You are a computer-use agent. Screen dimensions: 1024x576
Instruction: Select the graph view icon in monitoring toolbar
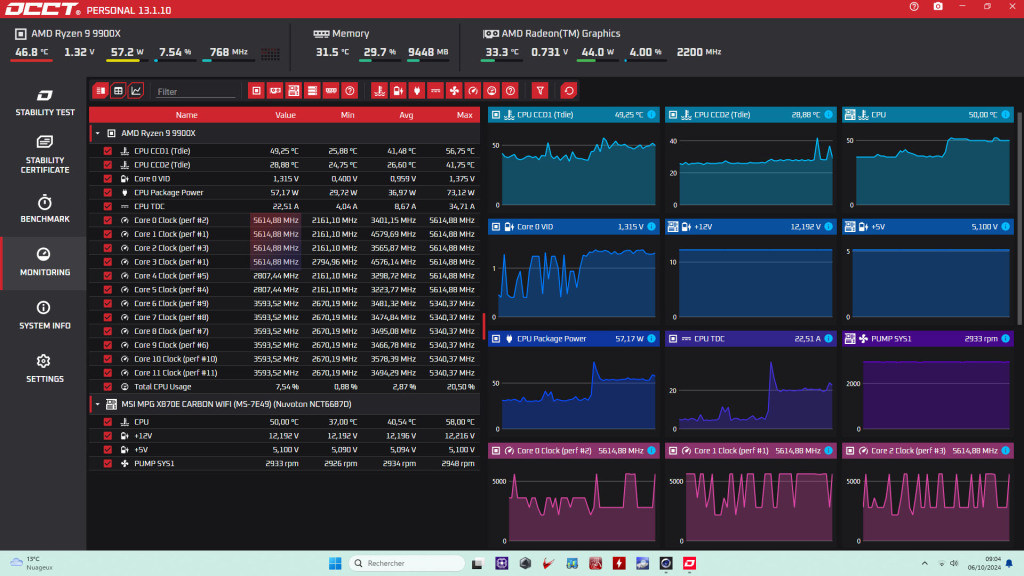click(136, 91)
